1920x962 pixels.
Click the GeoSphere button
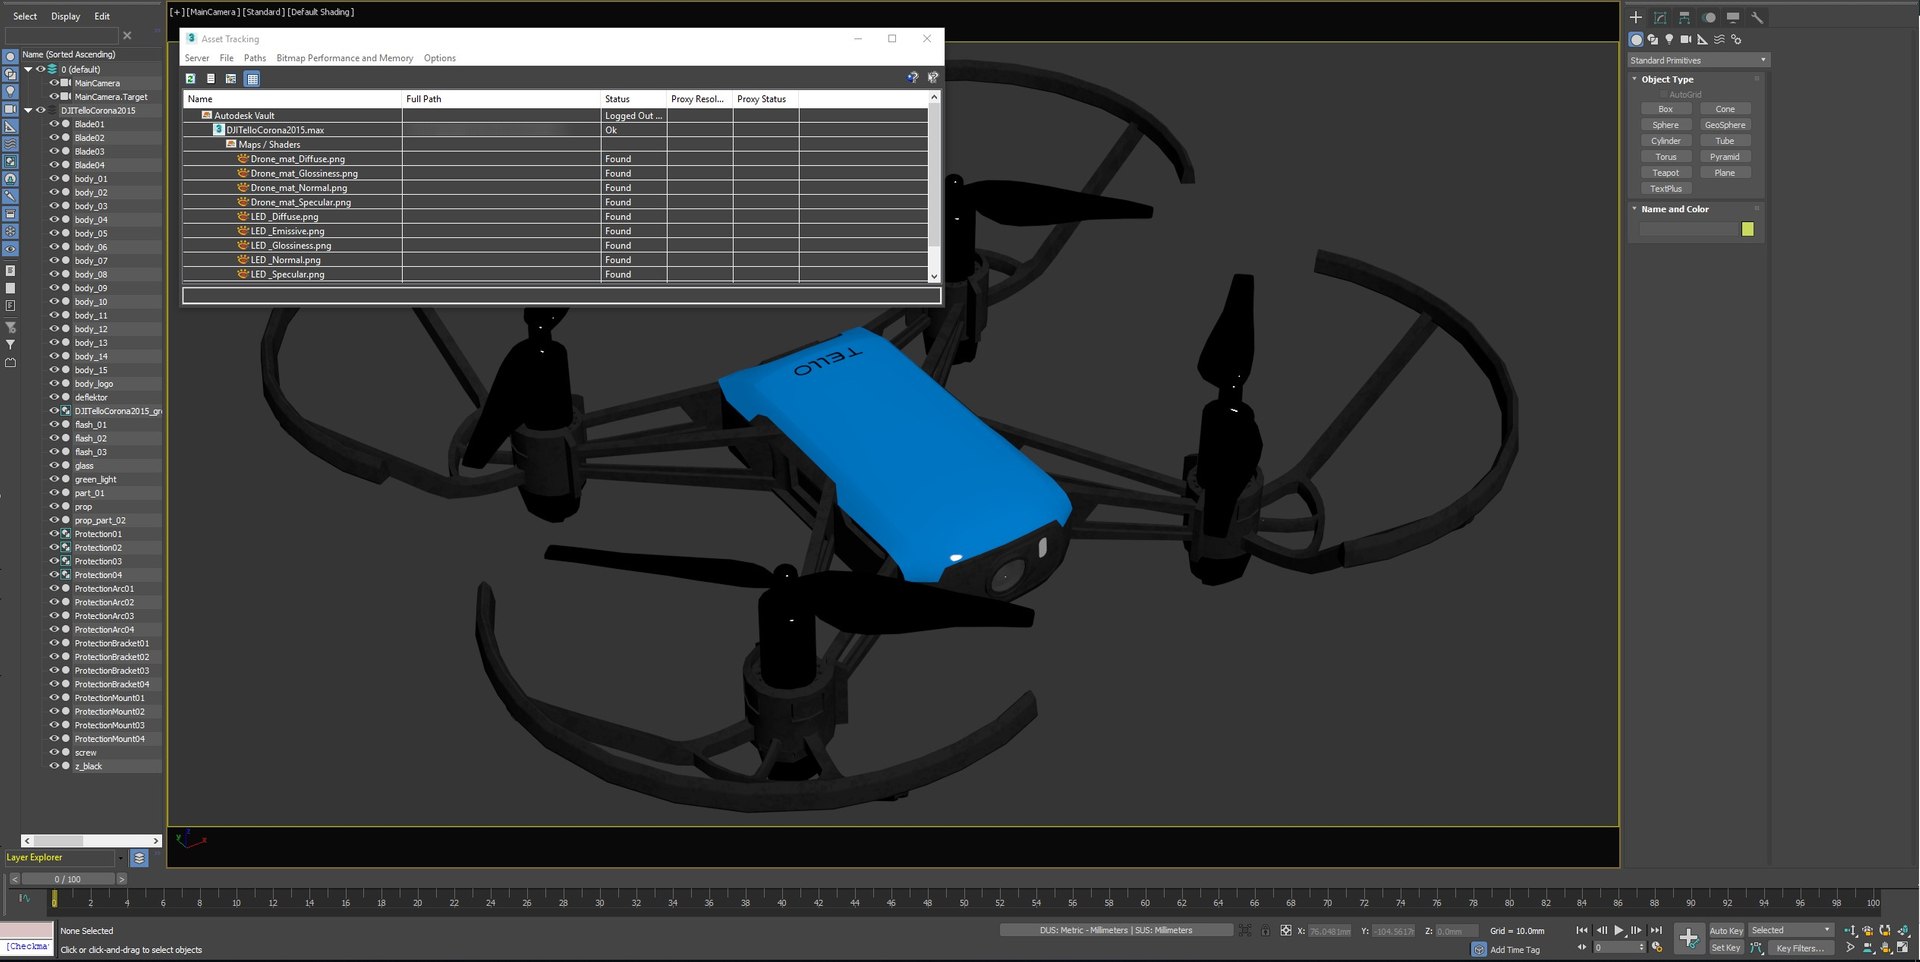coord(1725,125)
